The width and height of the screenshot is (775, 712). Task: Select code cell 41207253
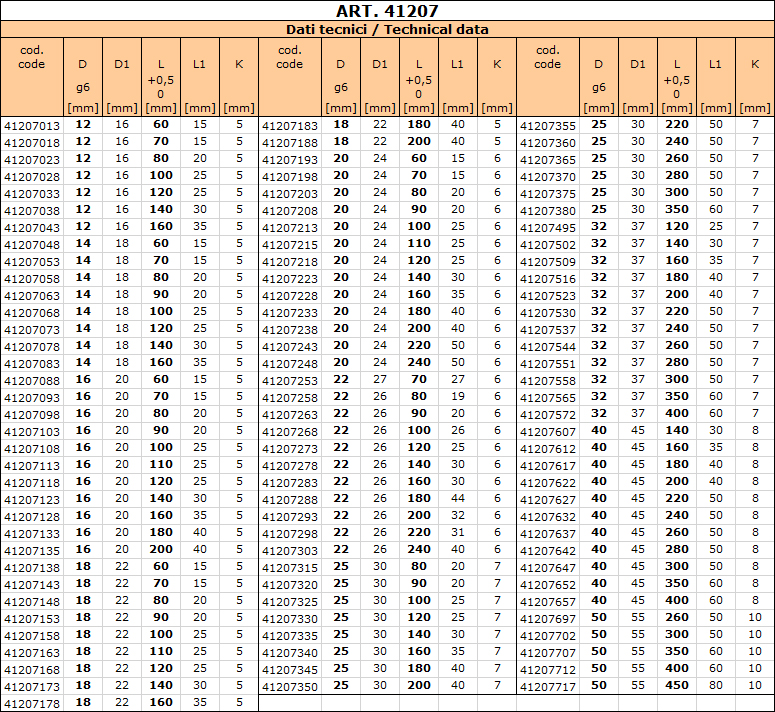[x=290, y=381]
